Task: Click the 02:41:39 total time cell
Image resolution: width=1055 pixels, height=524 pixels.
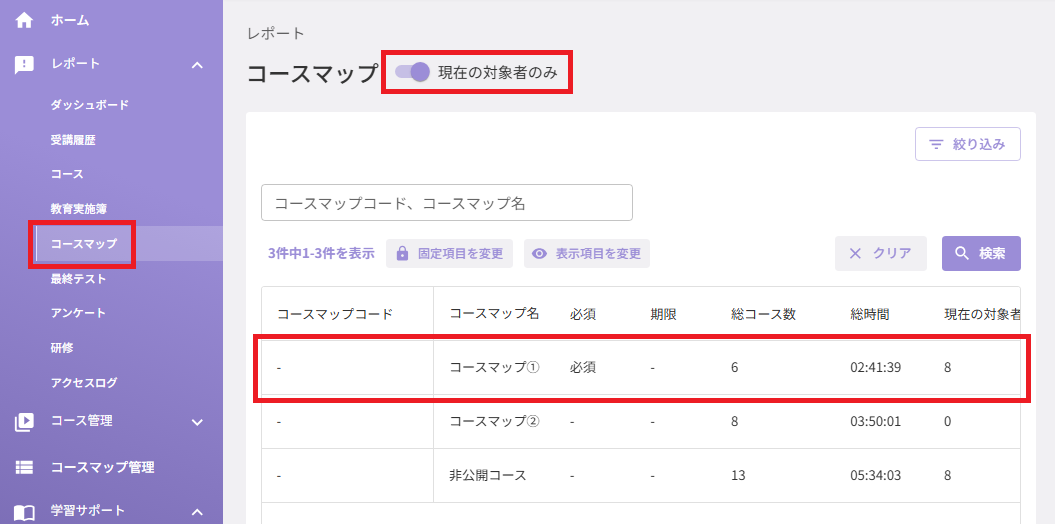Action: [x=875, y=368]
